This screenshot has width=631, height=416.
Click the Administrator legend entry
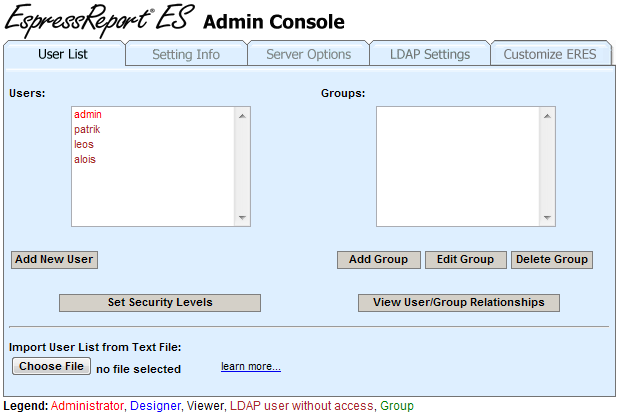coord(87,406)
